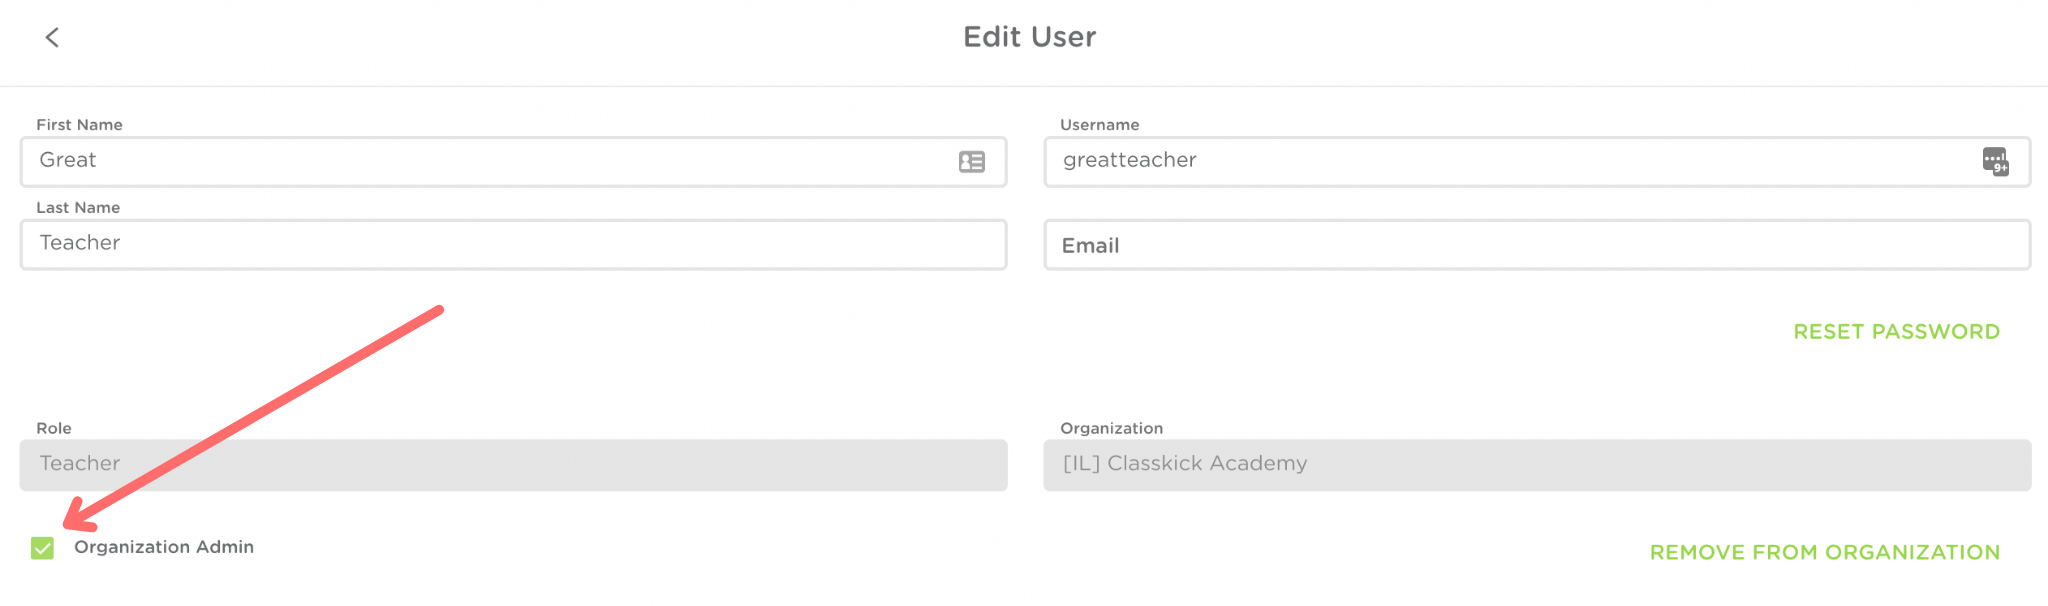2048x606 pixels.
Task: Go back using the left arrow
Action: coord(52,38)
